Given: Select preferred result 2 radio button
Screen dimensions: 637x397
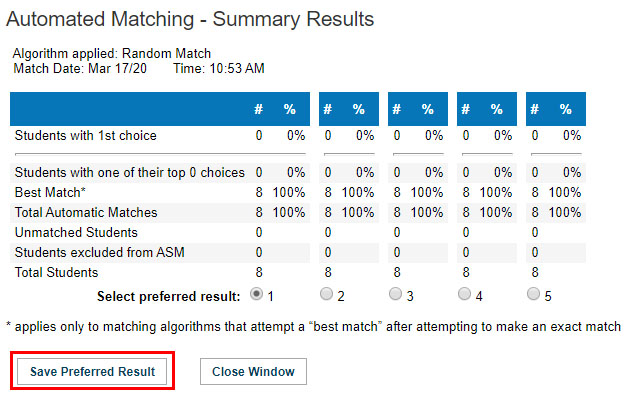Looking at the screenshot, I should click(x=326, y=293).
